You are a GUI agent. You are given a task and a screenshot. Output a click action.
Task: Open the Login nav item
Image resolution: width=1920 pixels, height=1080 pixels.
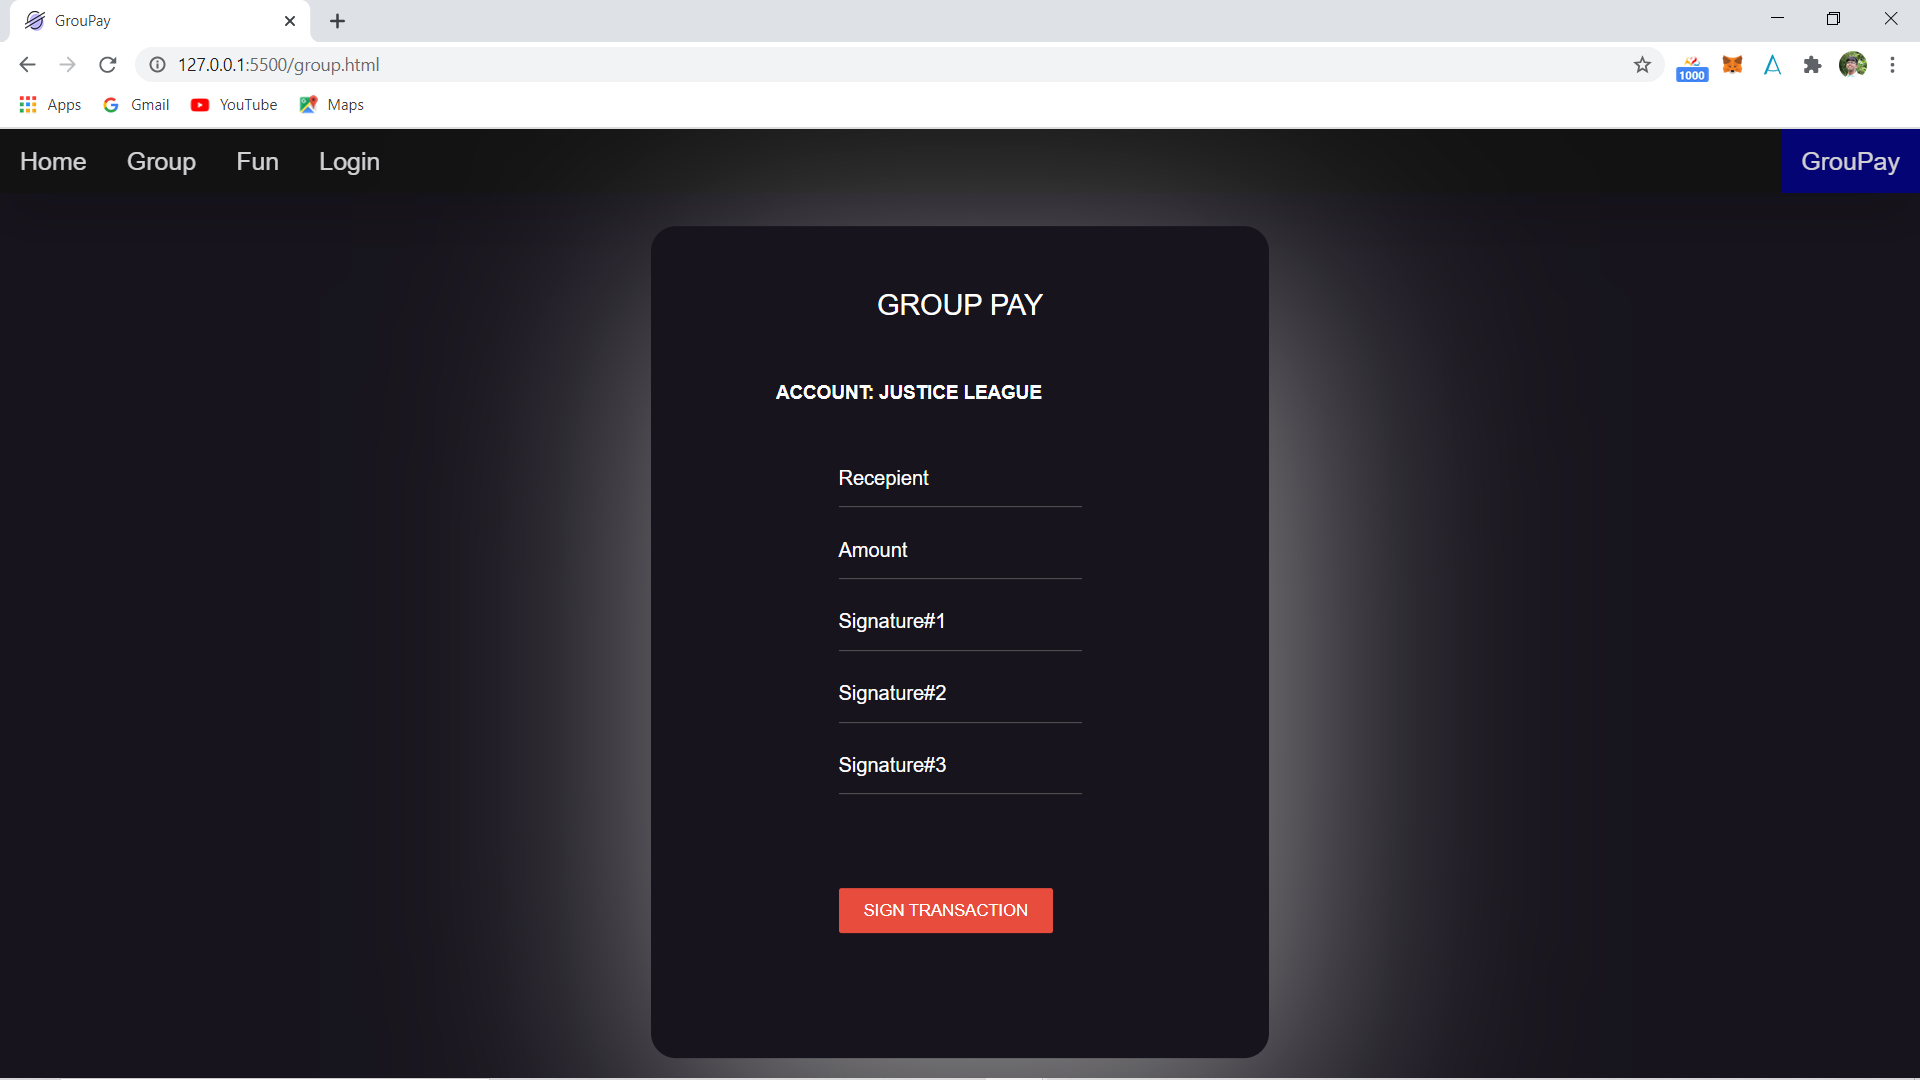[349, 162]
